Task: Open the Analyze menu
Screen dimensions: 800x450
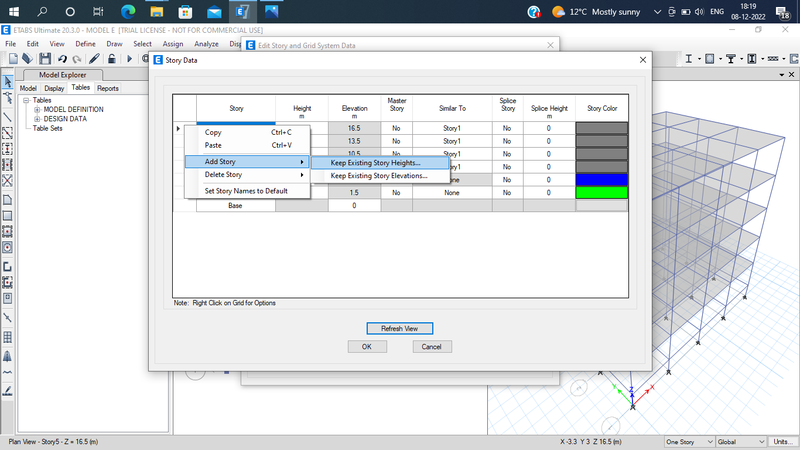Action: pyautogui.click(x=207, y=44)
